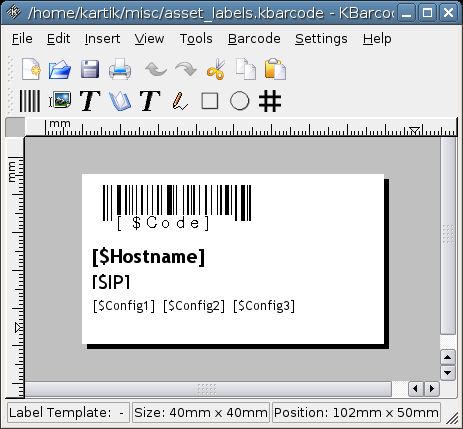Click the vertical scrollbar down arrow
The image size is (463, 429).
tap(448, 373)
